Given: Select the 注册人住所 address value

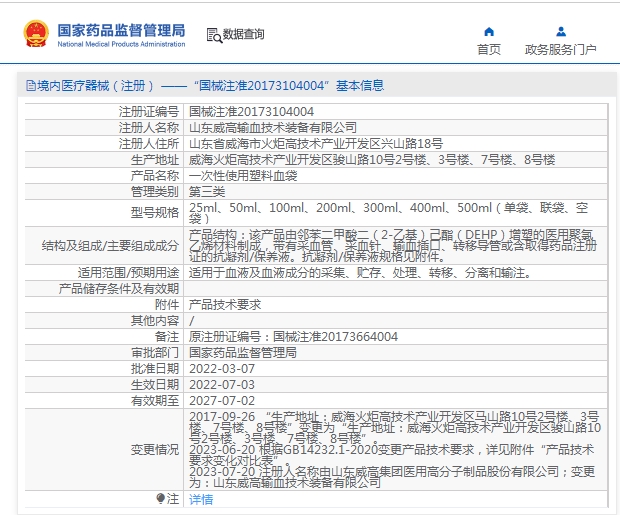Looking at the screenshot, I should pyautogui.click(x=316, y=143).
